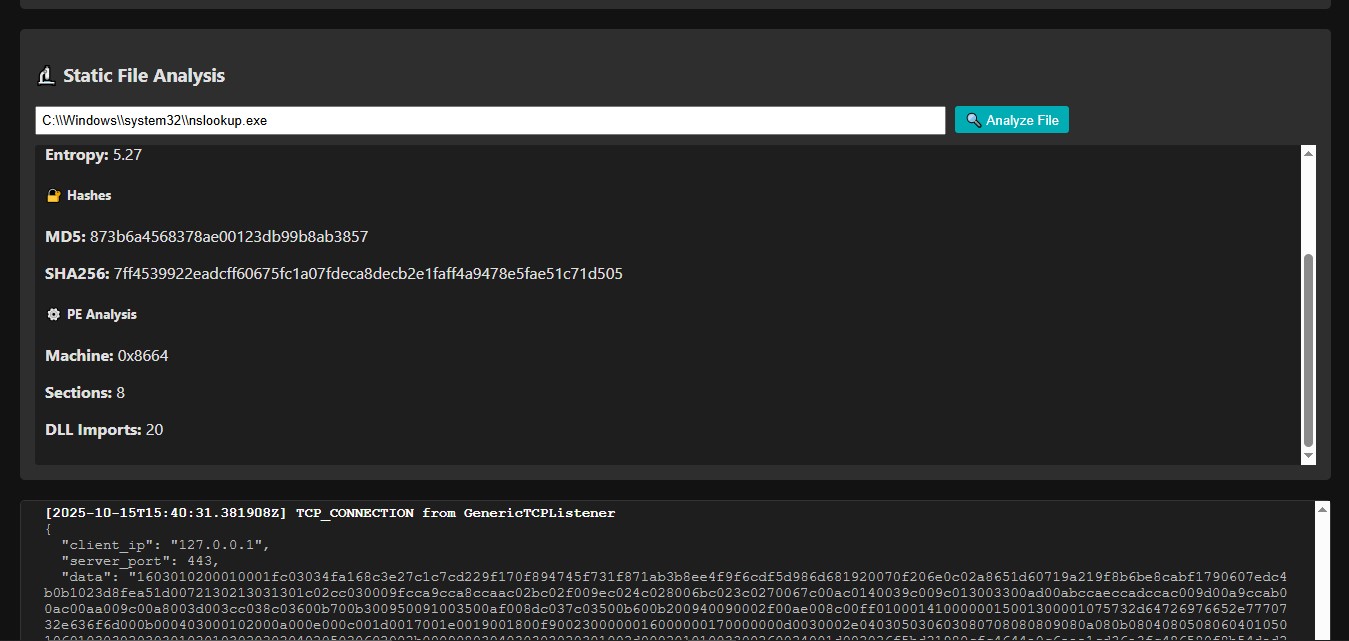
Task: Click the TCP_CONNECTION from GenericTCPListener log line
Action: click(x=330, y=513)
